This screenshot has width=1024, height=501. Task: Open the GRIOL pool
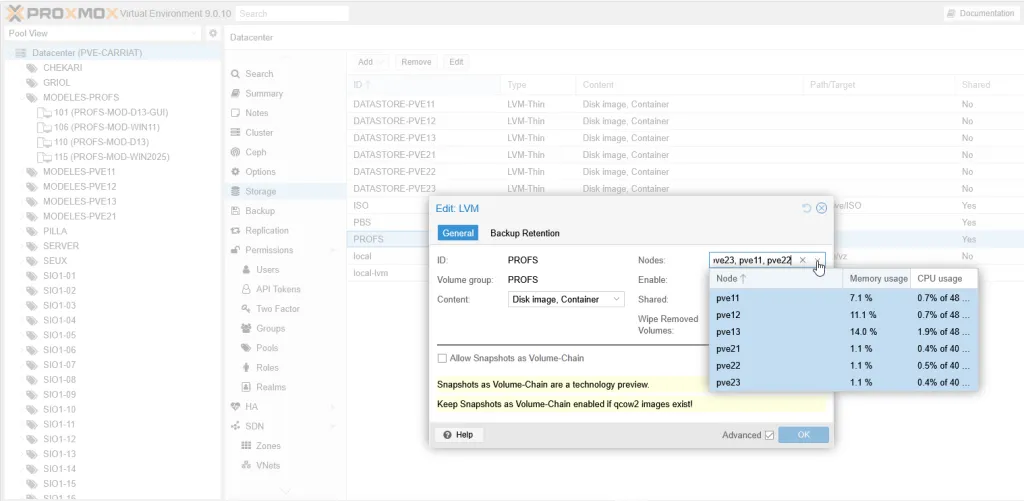coord(57,83)
